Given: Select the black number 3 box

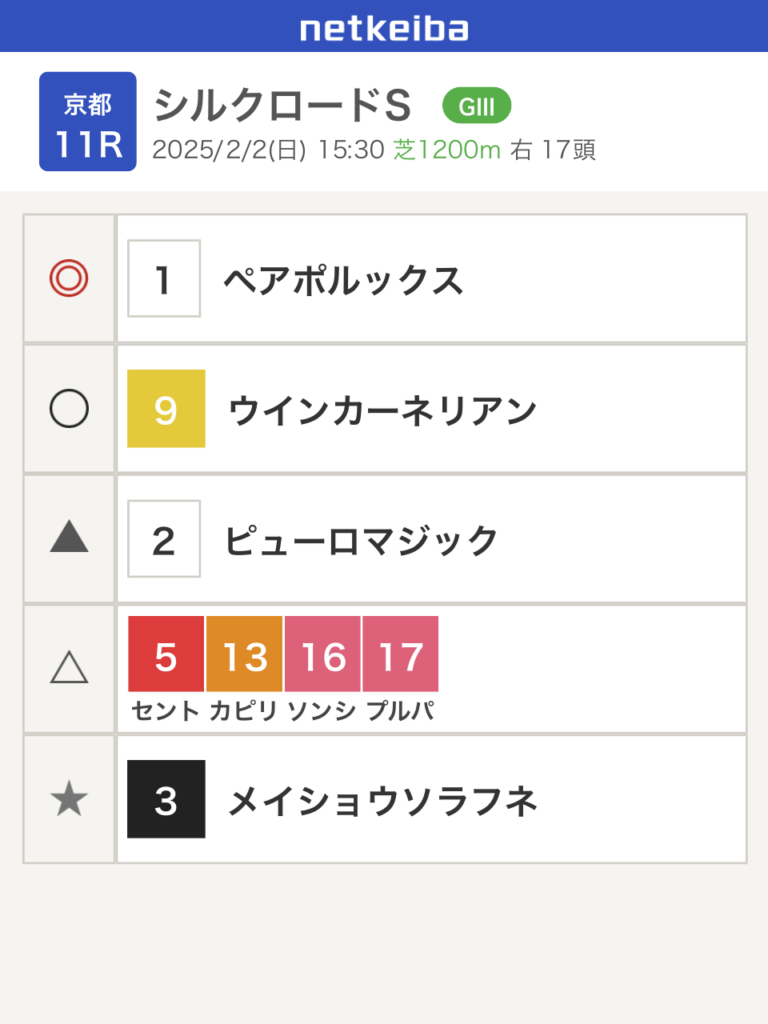Looking at the screenshot, I should [166, 799].
